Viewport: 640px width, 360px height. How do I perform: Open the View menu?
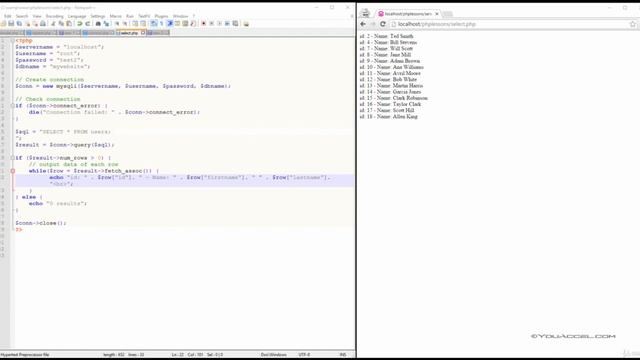coord(37,16)
